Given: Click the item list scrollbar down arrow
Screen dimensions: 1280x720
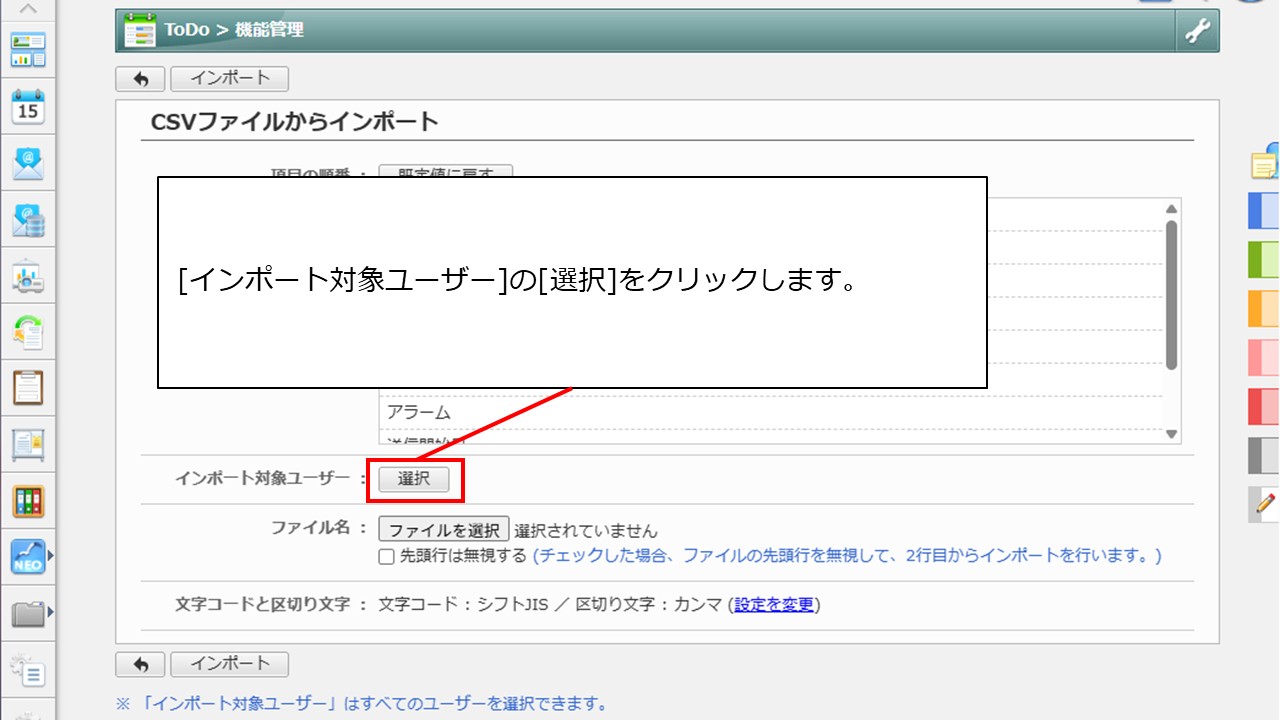Looking at the screenshot, I should [x=1171, y=434].
